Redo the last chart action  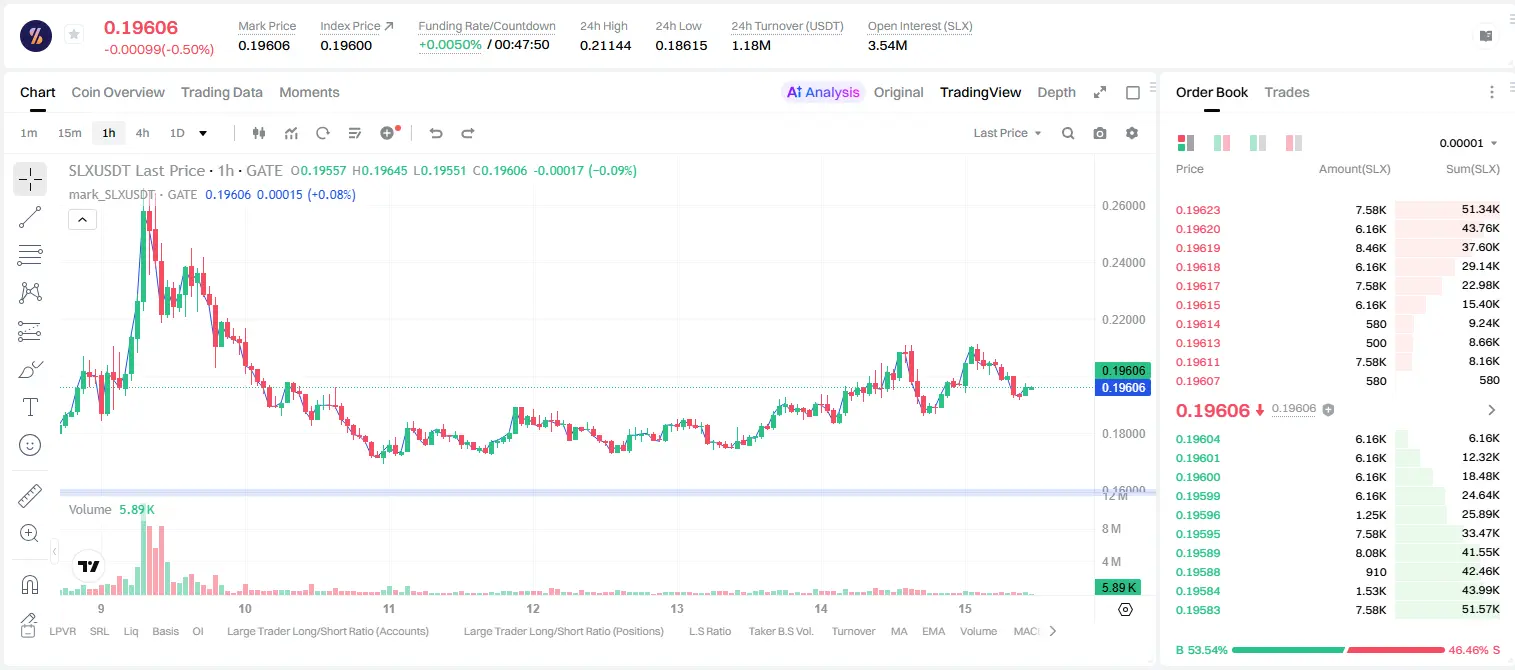click(467, 133)
